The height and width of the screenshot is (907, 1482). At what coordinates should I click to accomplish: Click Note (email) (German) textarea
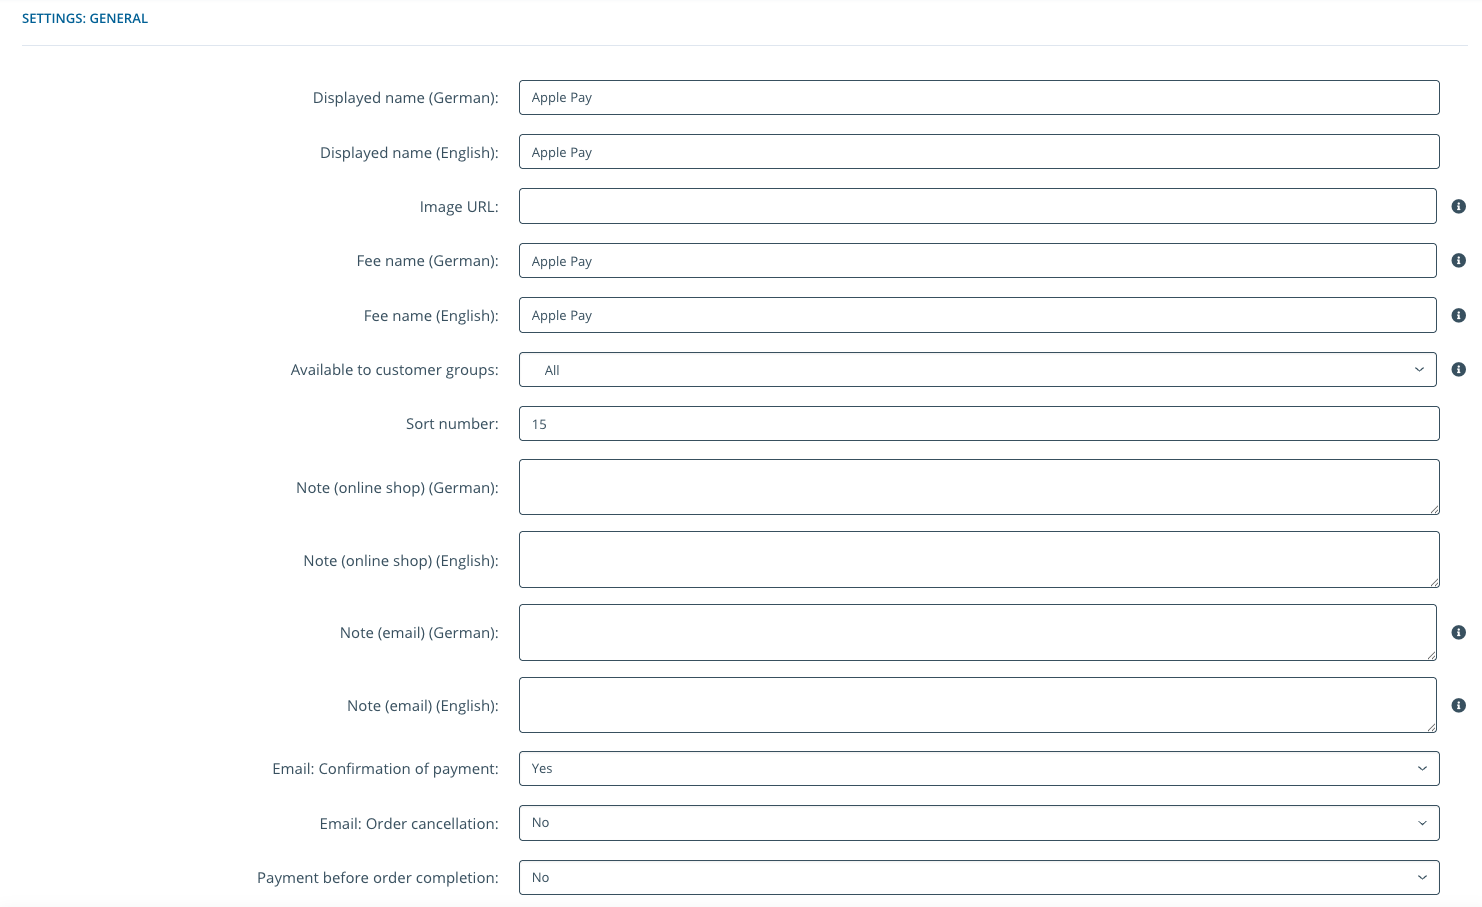point(977,633)
